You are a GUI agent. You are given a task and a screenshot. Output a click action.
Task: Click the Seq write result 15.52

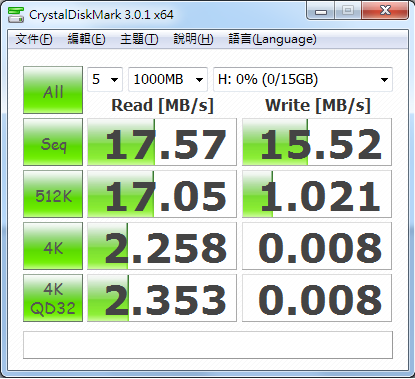tap(317, 142)
